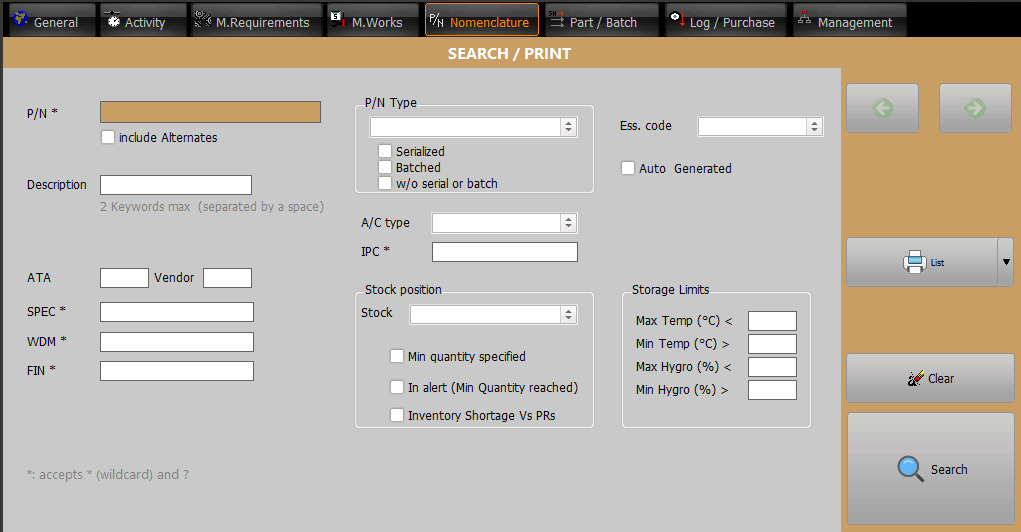Focus the Vendor input box
This screenshot has width=1021, height=532.
227,278
